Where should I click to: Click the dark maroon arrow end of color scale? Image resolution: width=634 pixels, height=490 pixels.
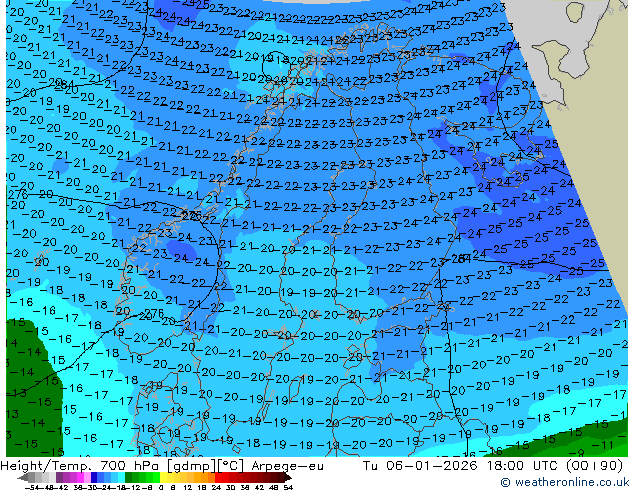(x=288, y=477)
